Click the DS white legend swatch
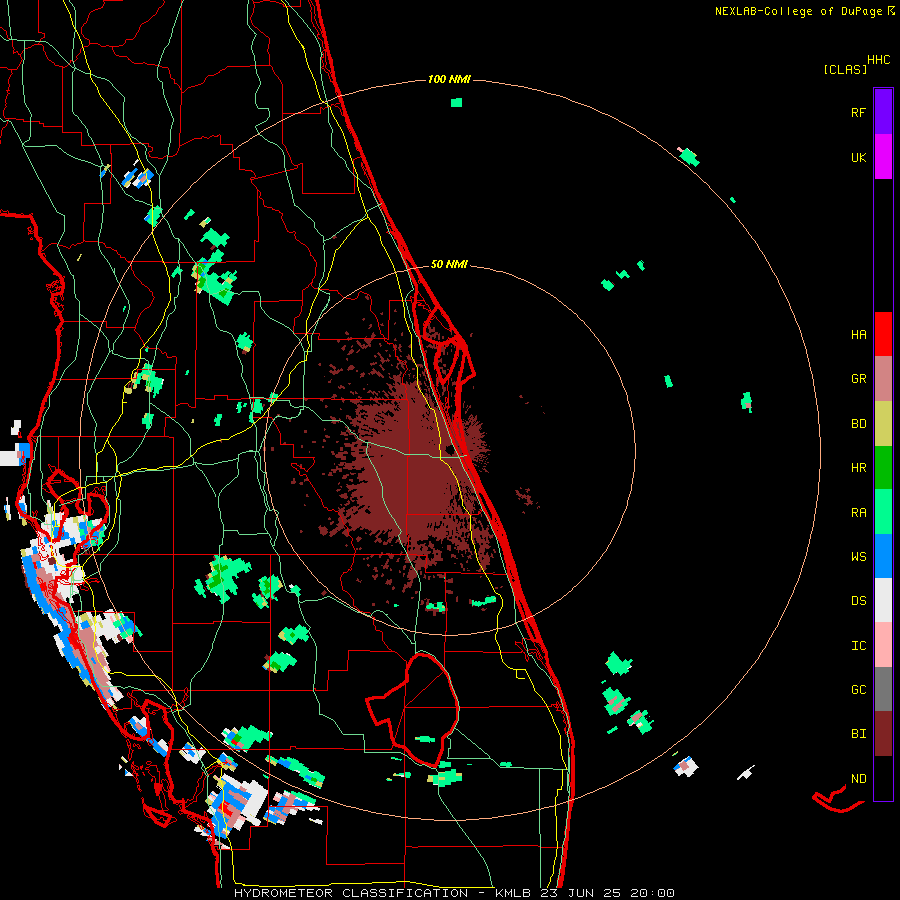This screenshot has width=900, height=900. pos(883,600)
